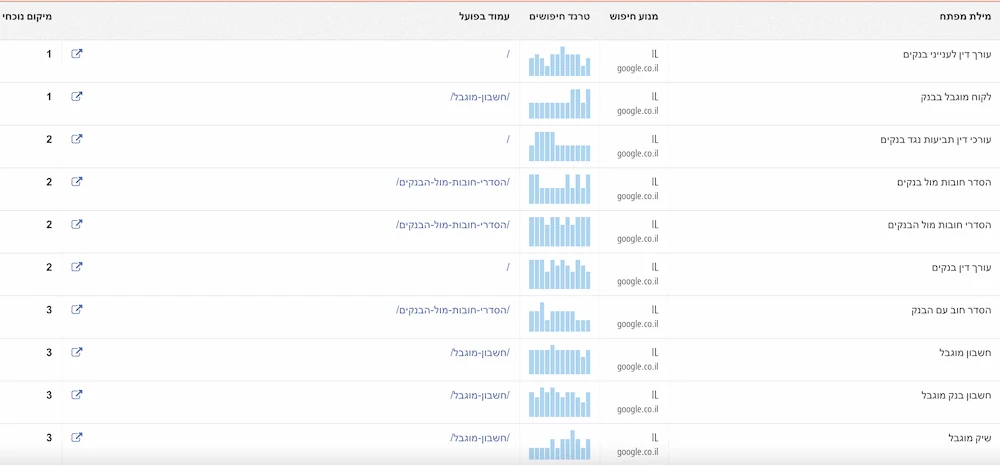This screenshot has height=465, width=1000.
Task: Open '/הסדרי-חובות-מול-הבנקים/' link in 'הסדר חוב עם הבנק' row
Action: (x=453, y=310)
